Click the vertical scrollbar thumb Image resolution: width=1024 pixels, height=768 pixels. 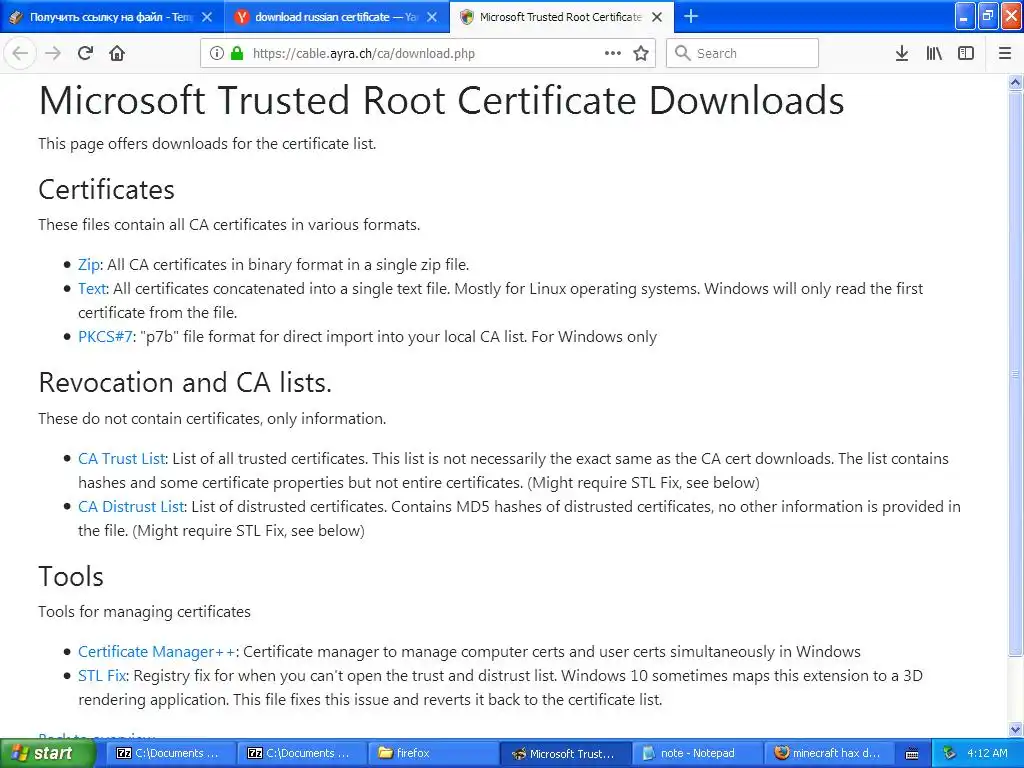click(x=1016, y=374)
